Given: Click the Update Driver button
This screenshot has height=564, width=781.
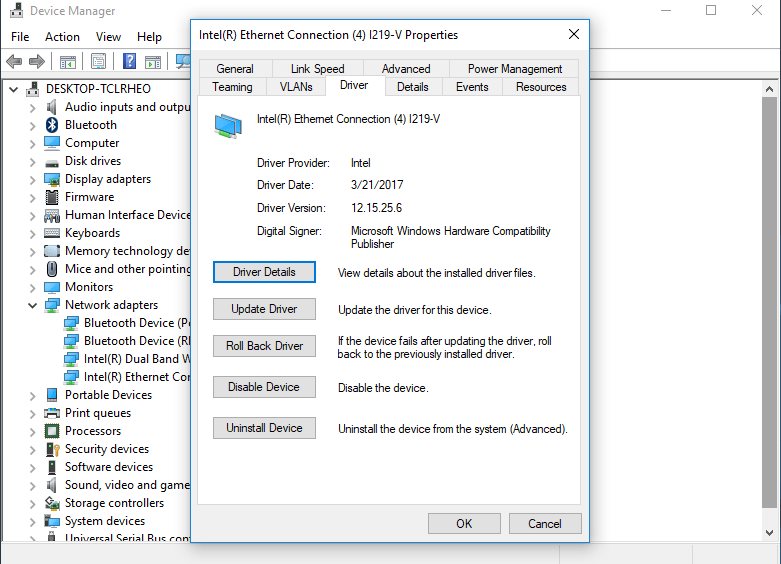Looking at the screenshot, I should (x=264, y=309).
